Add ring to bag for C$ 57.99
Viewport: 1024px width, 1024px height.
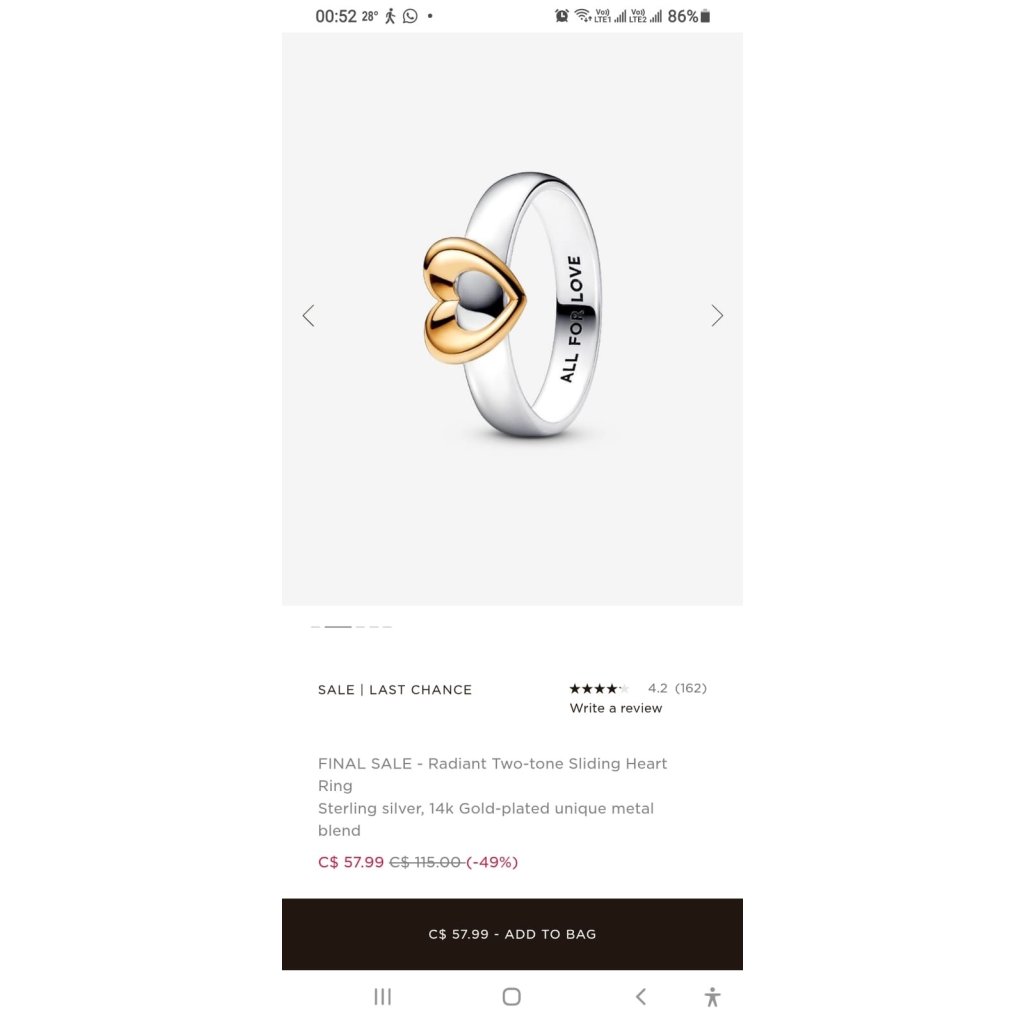pos(512,934)
